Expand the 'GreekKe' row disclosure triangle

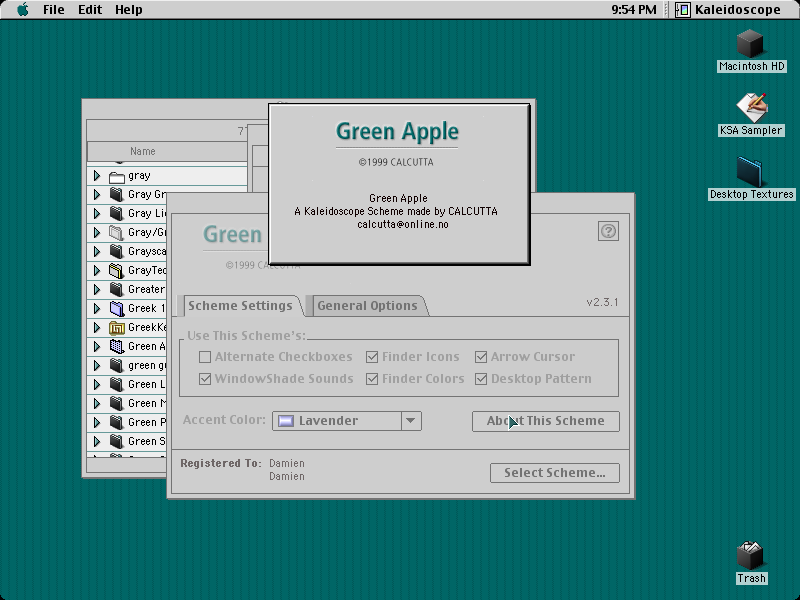click(97, 328)
